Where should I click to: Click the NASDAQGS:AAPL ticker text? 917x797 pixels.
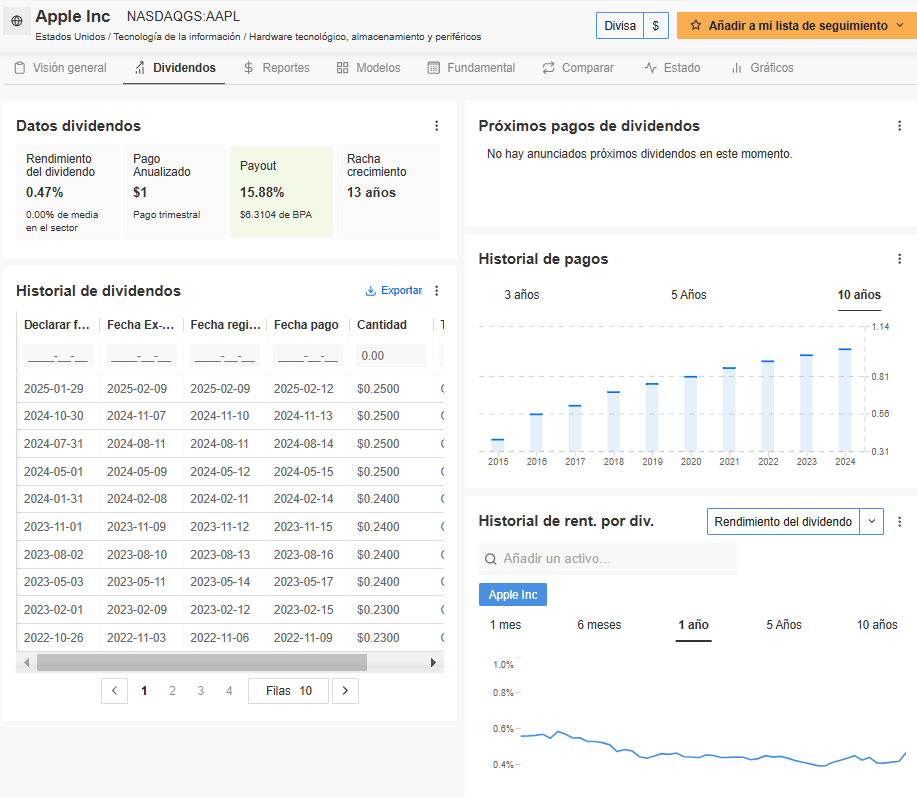183,16
